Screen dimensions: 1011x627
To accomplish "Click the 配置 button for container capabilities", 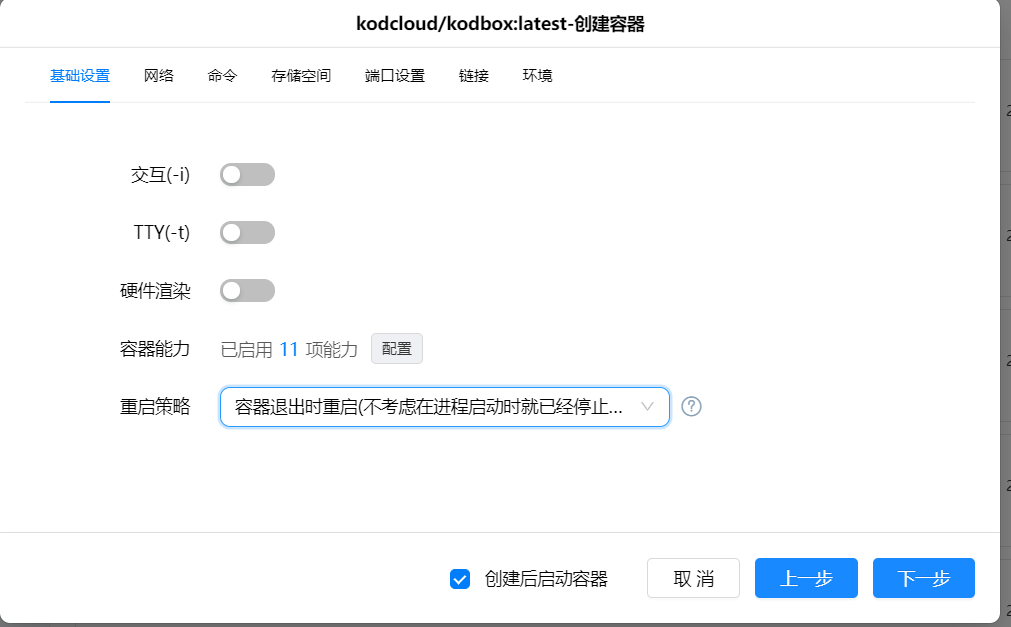I will coord(397,349).
